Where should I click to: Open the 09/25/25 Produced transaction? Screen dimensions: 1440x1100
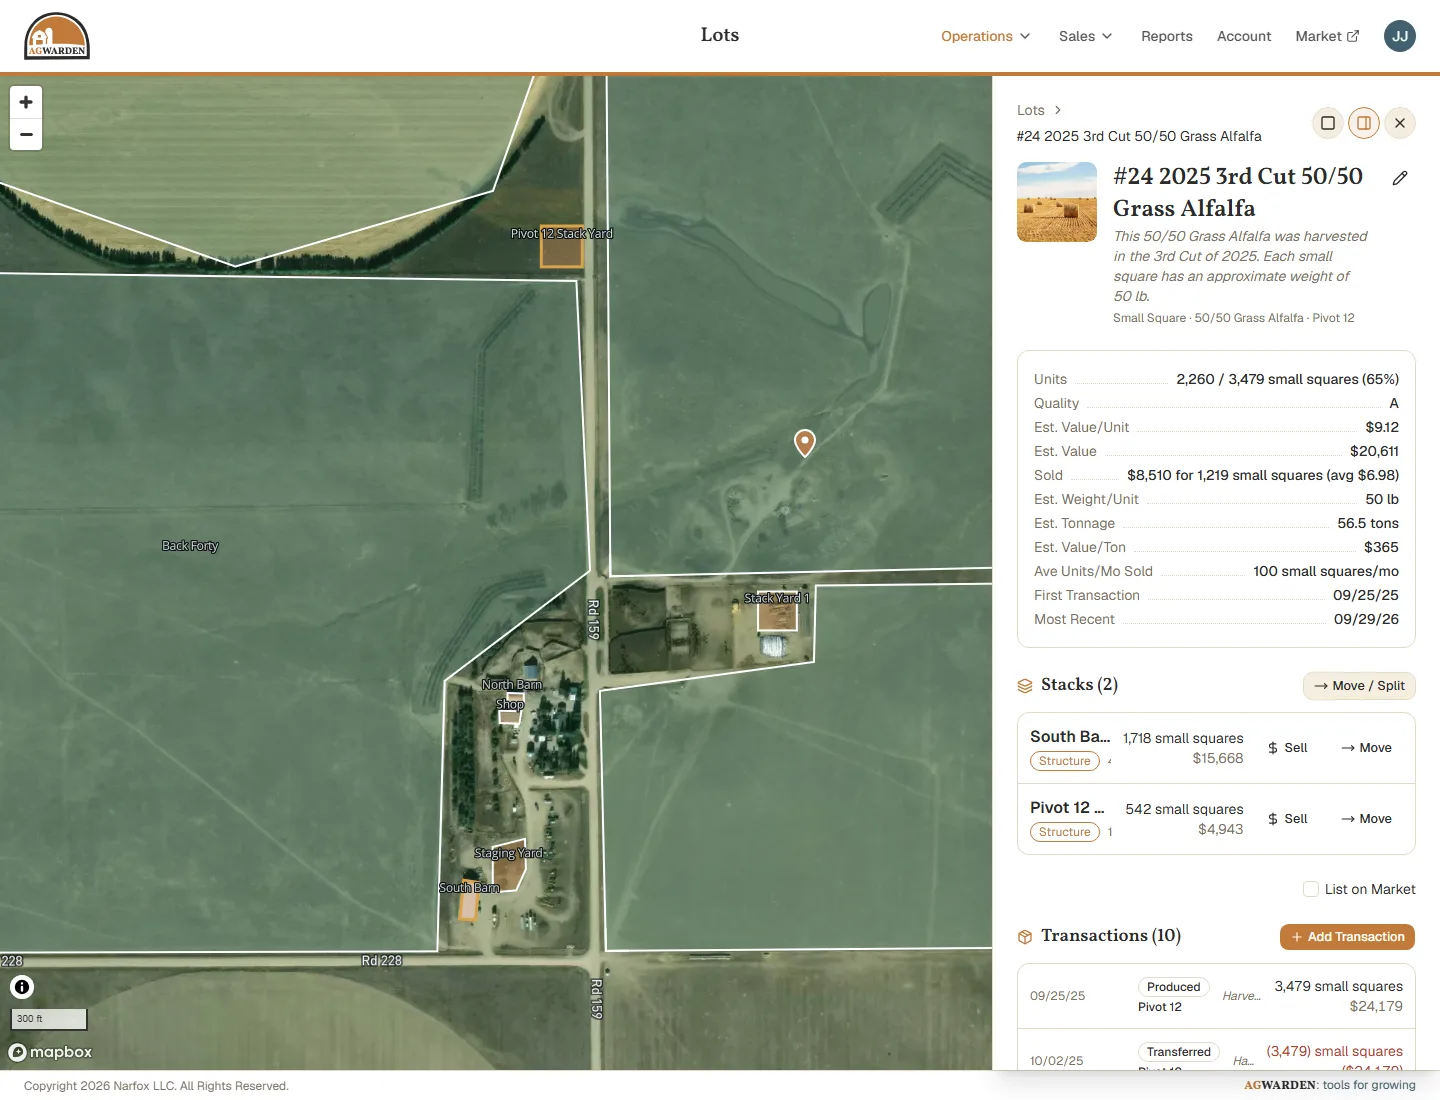click(x=1216, y=996)
